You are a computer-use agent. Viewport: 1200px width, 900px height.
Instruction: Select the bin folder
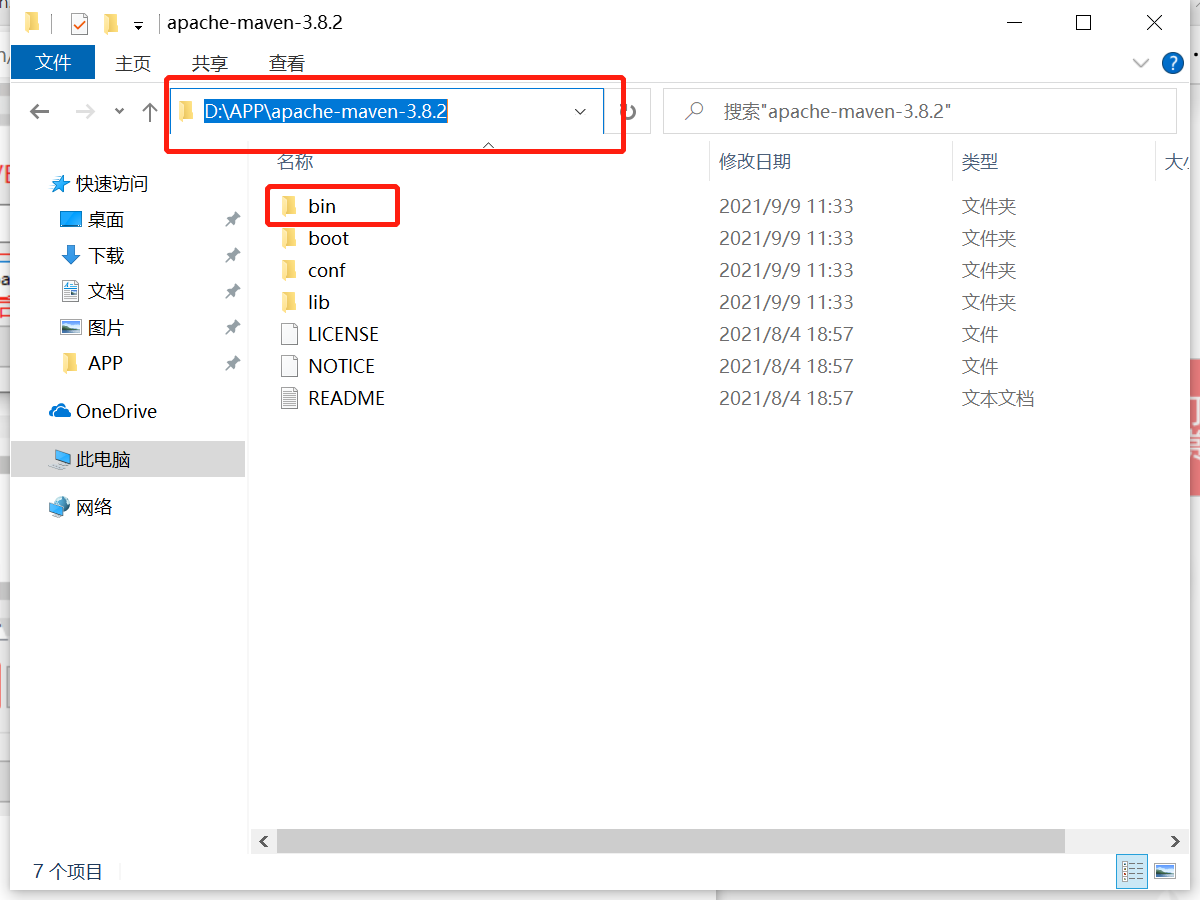322,206
